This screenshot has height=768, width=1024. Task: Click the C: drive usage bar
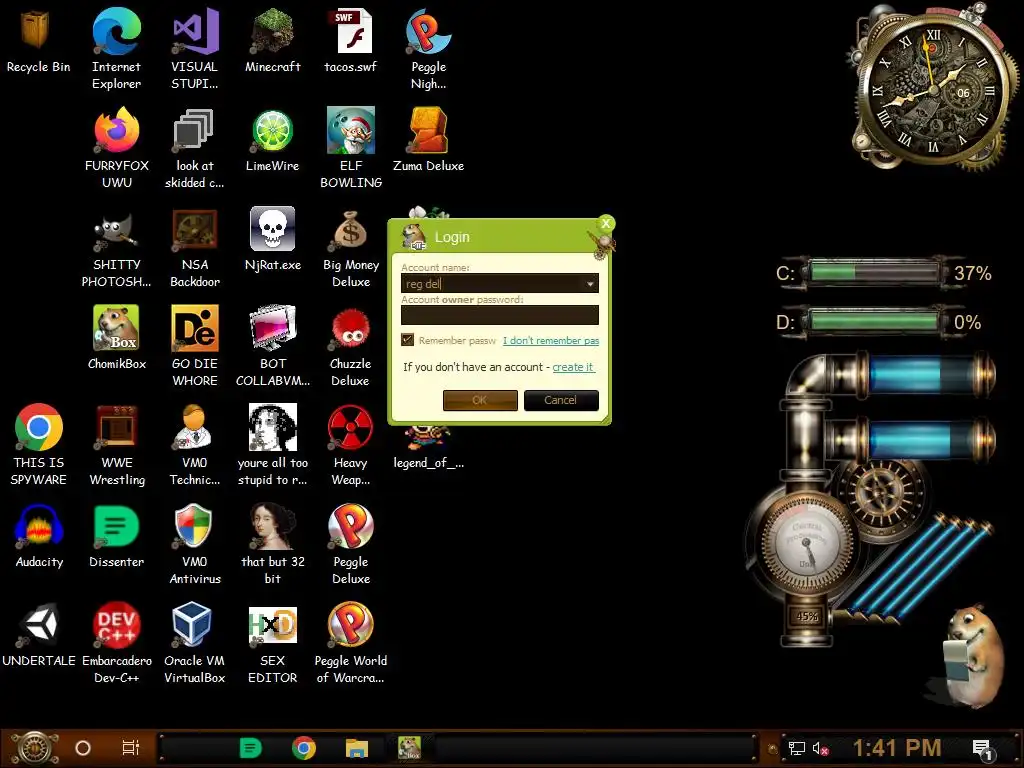(x=874, y=272)
